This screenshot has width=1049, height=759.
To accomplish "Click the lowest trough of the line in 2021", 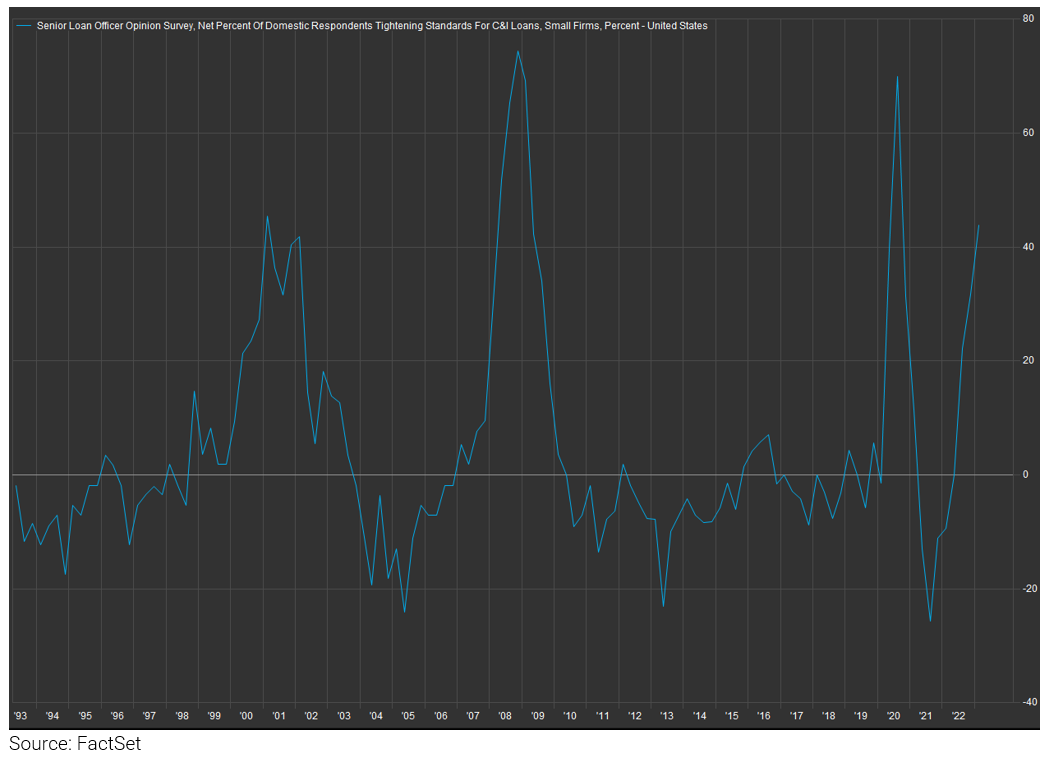I will [930, 621].
